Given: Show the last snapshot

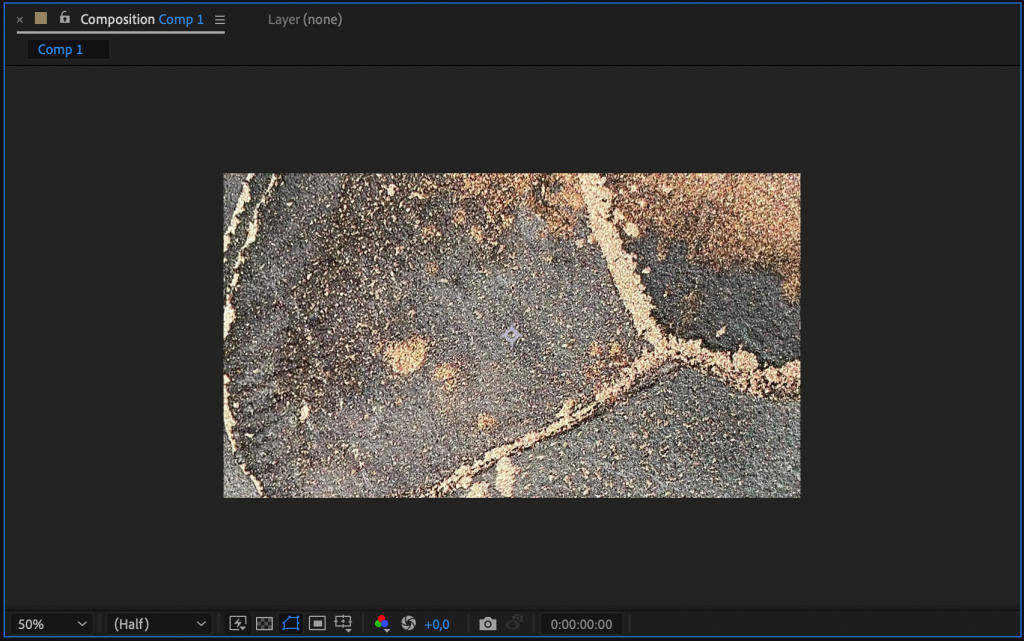Looking at the screenshot, I should (512, 623).
